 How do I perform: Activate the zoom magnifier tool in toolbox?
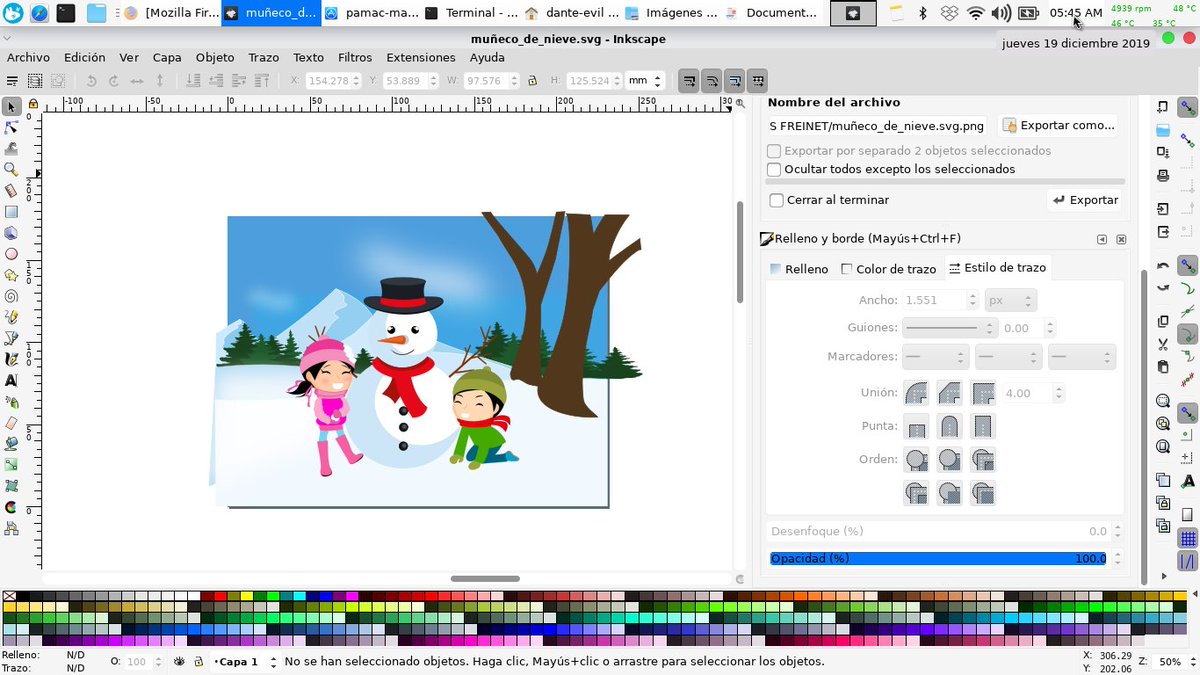click(11, 169)
